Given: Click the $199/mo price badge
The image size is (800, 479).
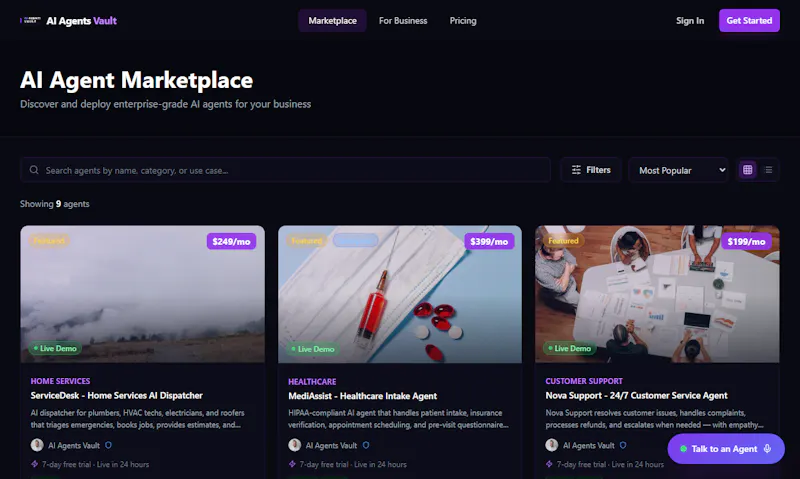Looking at the screenshot, I should coord(746,241).
